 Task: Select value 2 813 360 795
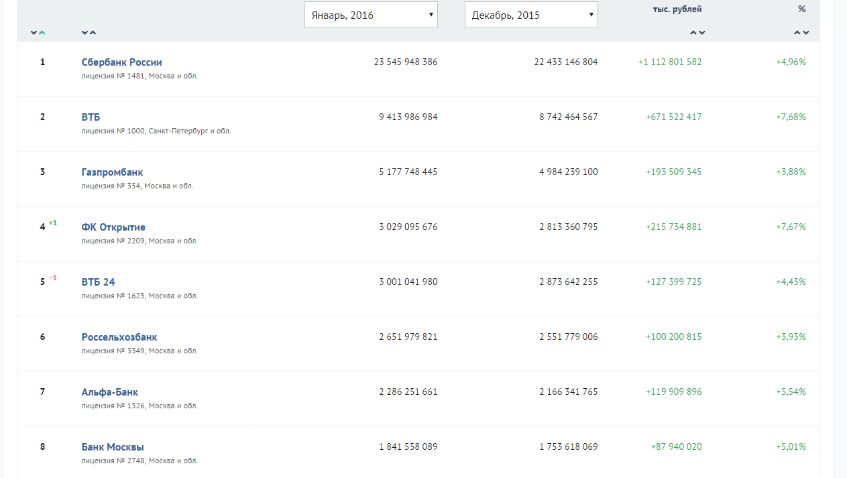568,227
